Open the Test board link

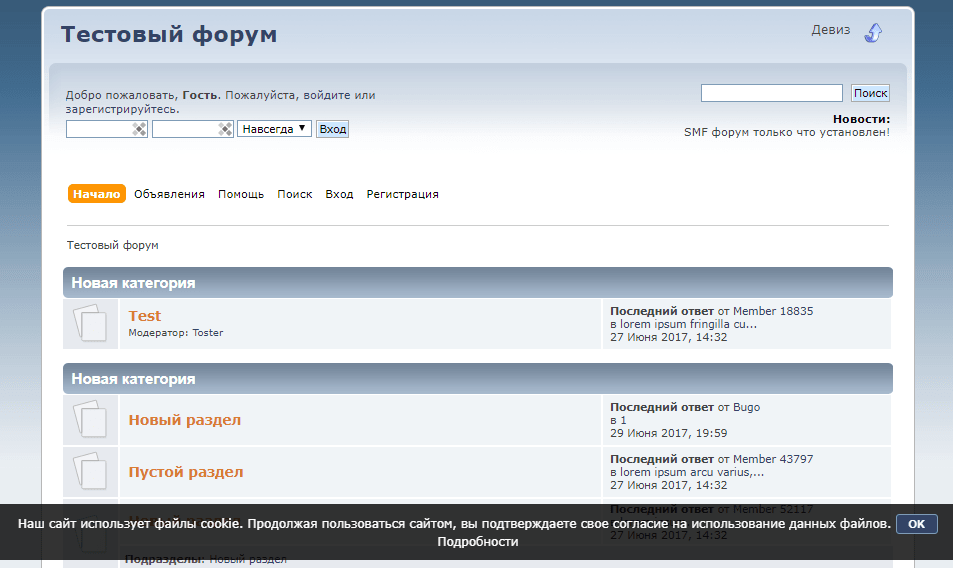click(x=145, y=316)
